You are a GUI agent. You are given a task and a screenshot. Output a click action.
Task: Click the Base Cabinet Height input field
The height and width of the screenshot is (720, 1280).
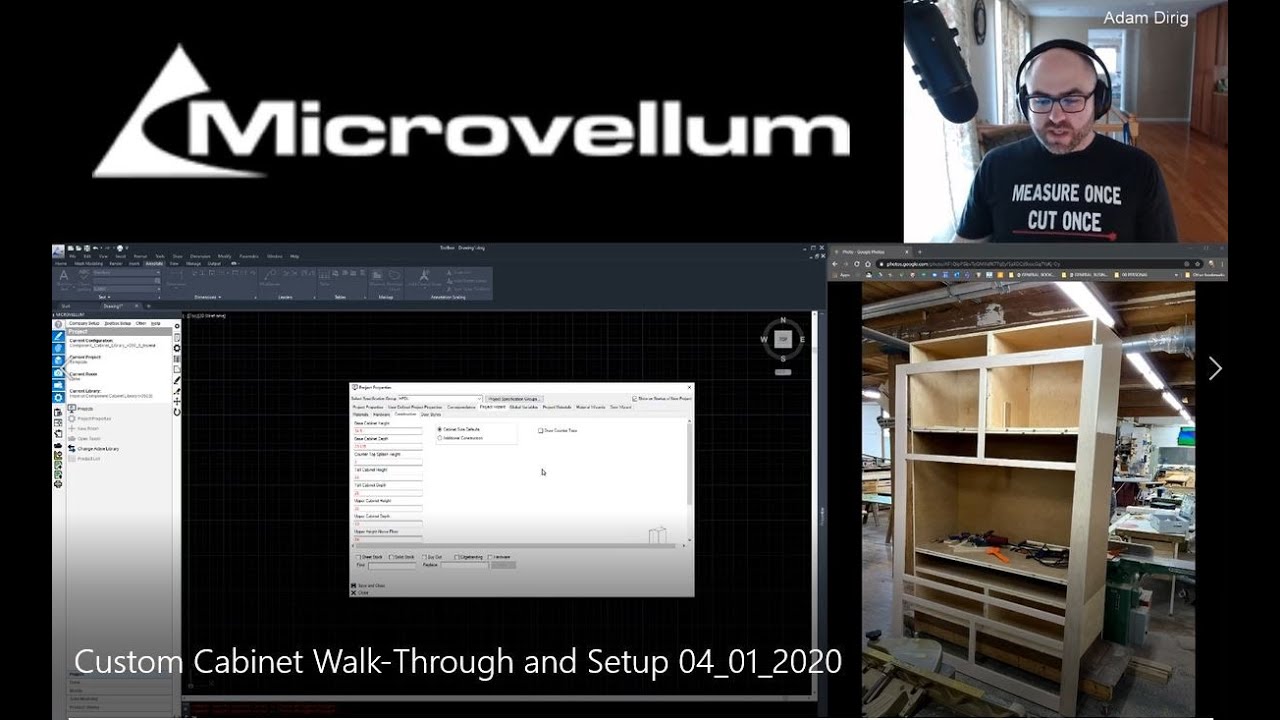pyautogui.click(x=388, y=431)
